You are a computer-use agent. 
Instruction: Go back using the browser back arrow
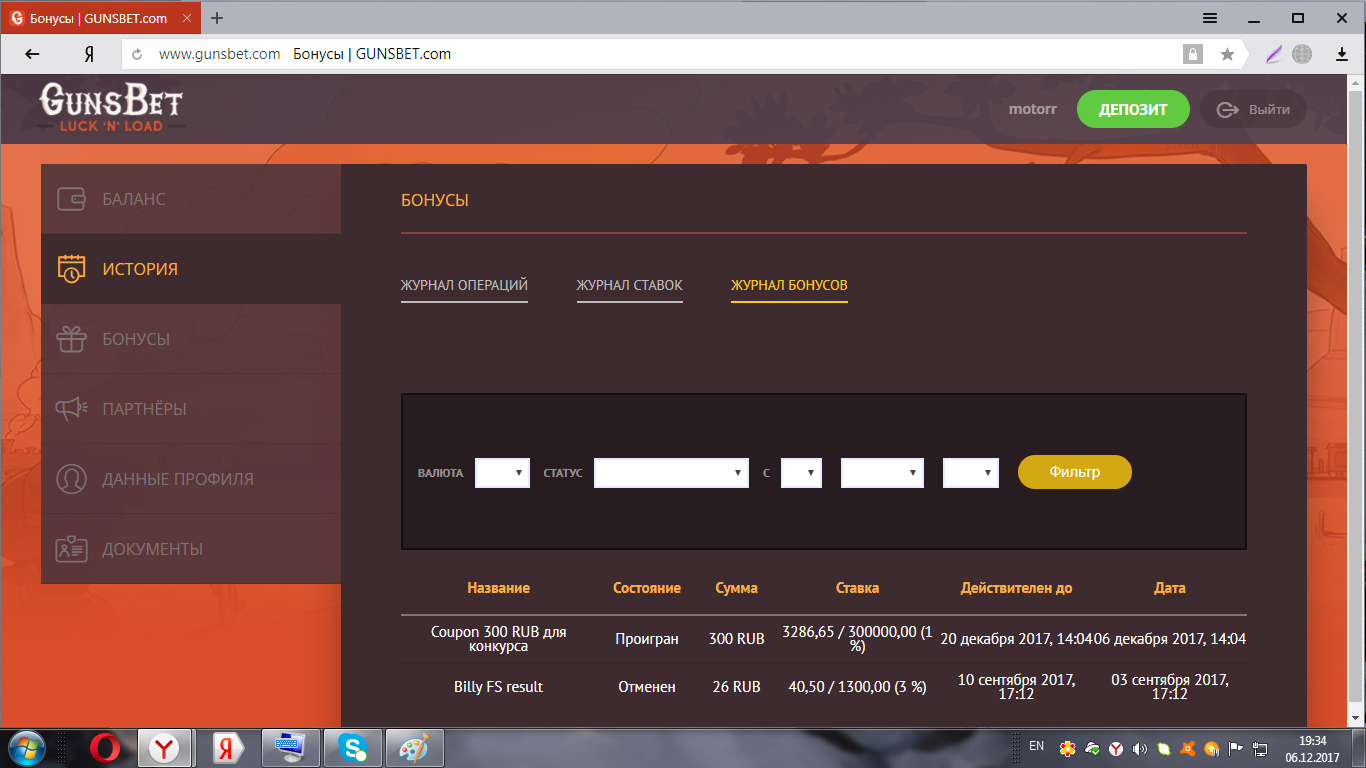[x=32, y=54]
